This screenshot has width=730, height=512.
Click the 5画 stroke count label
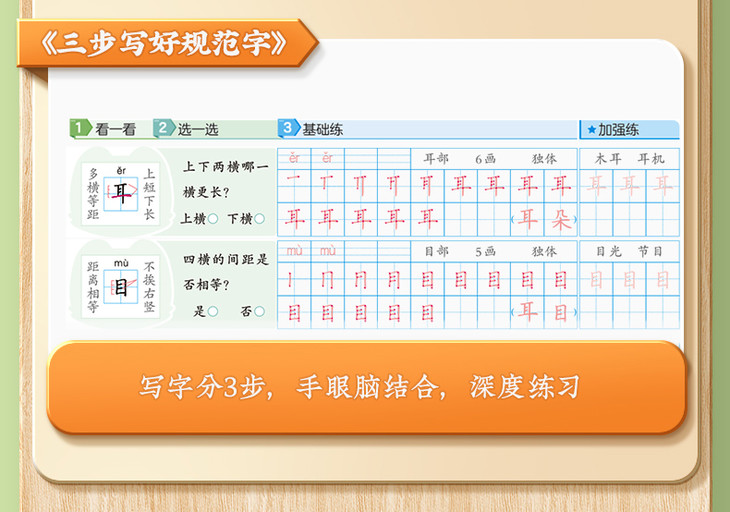coord(486,252)
